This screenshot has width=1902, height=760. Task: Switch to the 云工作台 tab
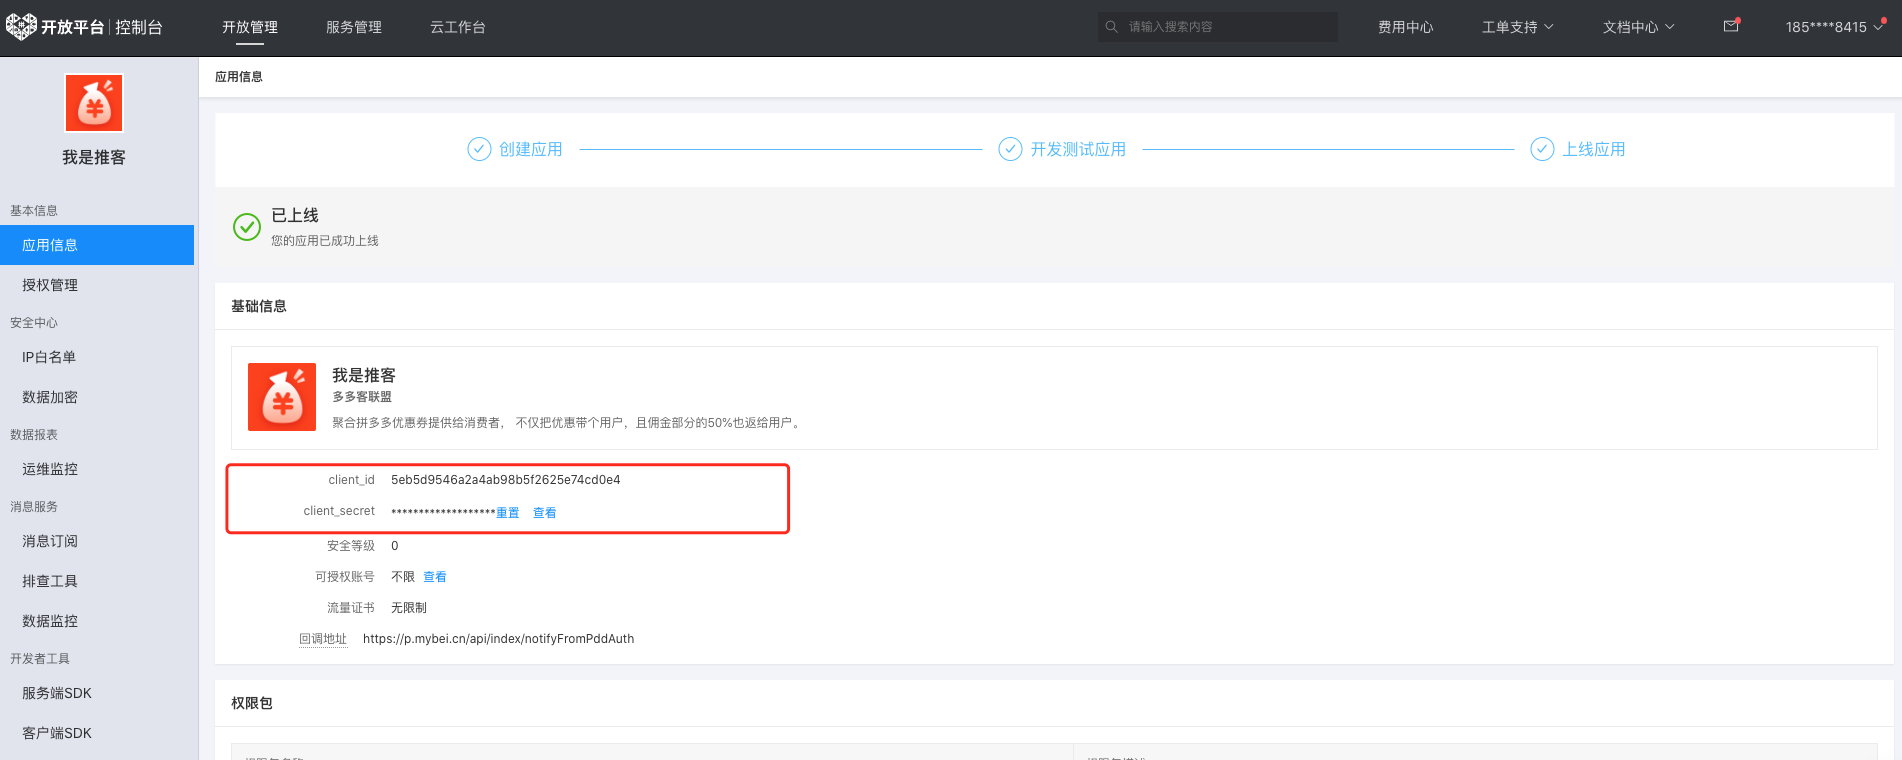458,27
